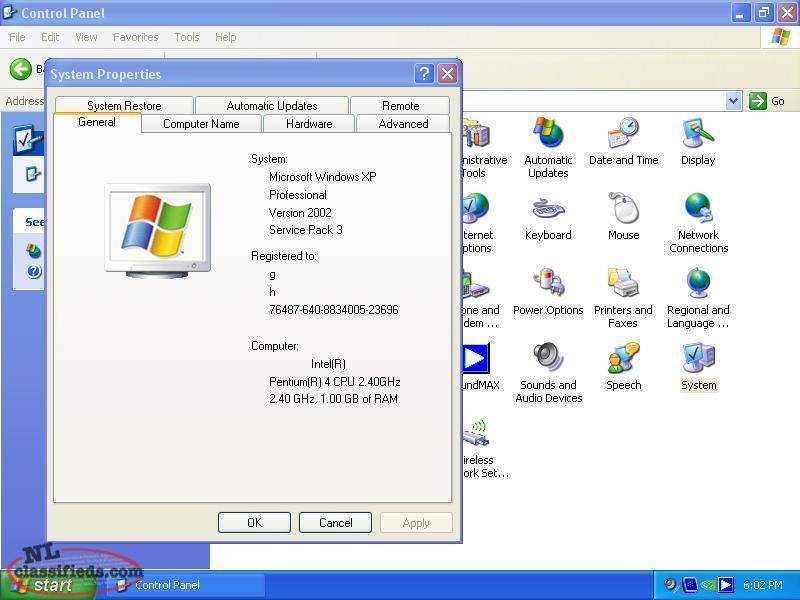Open the File menu
This screenshot has height=600, width=800.
coord(17,37)
